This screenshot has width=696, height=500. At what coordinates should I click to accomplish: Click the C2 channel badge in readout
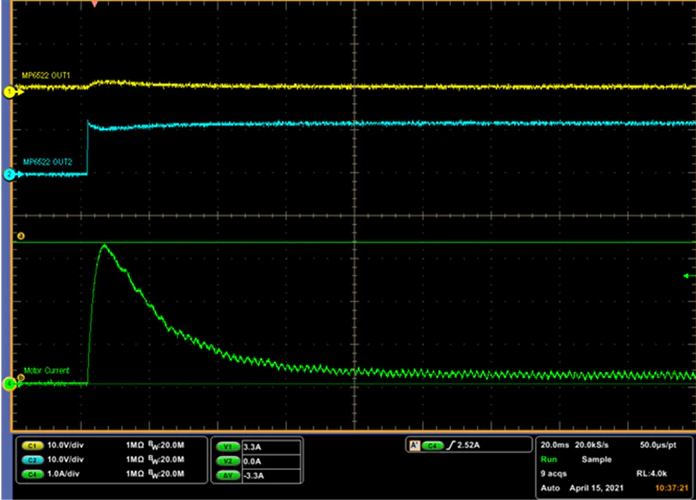(31, 459)
